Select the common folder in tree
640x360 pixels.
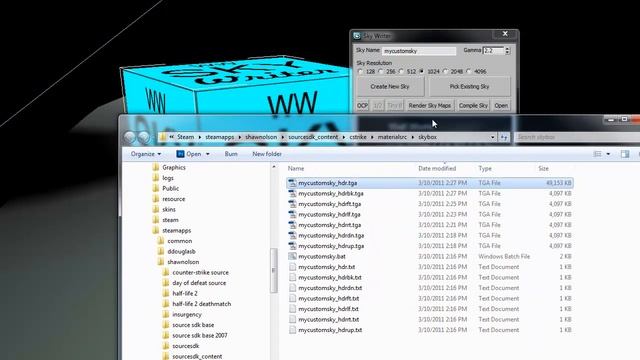point(180,241)
